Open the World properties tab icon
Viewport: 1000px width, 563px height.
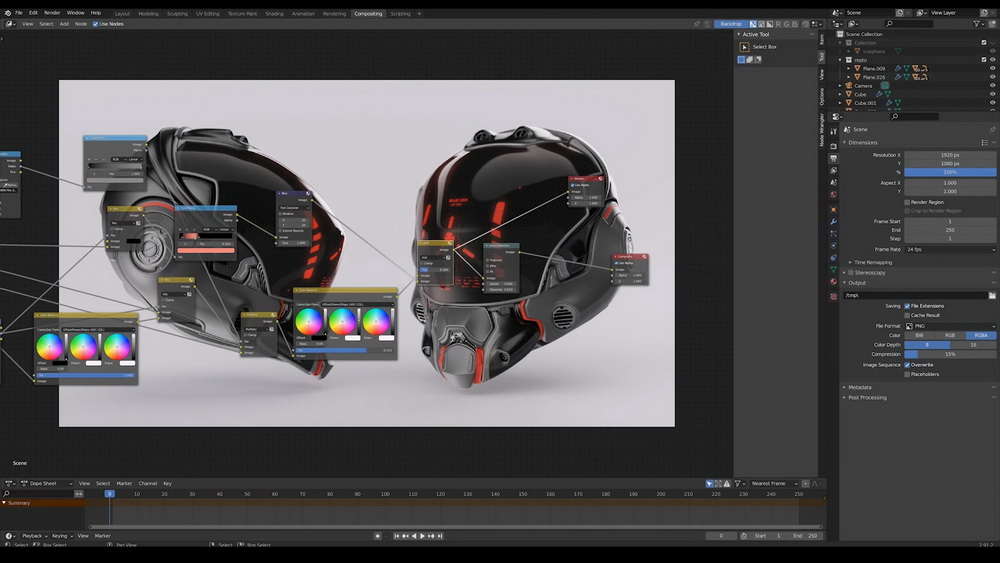coord(834,194)
